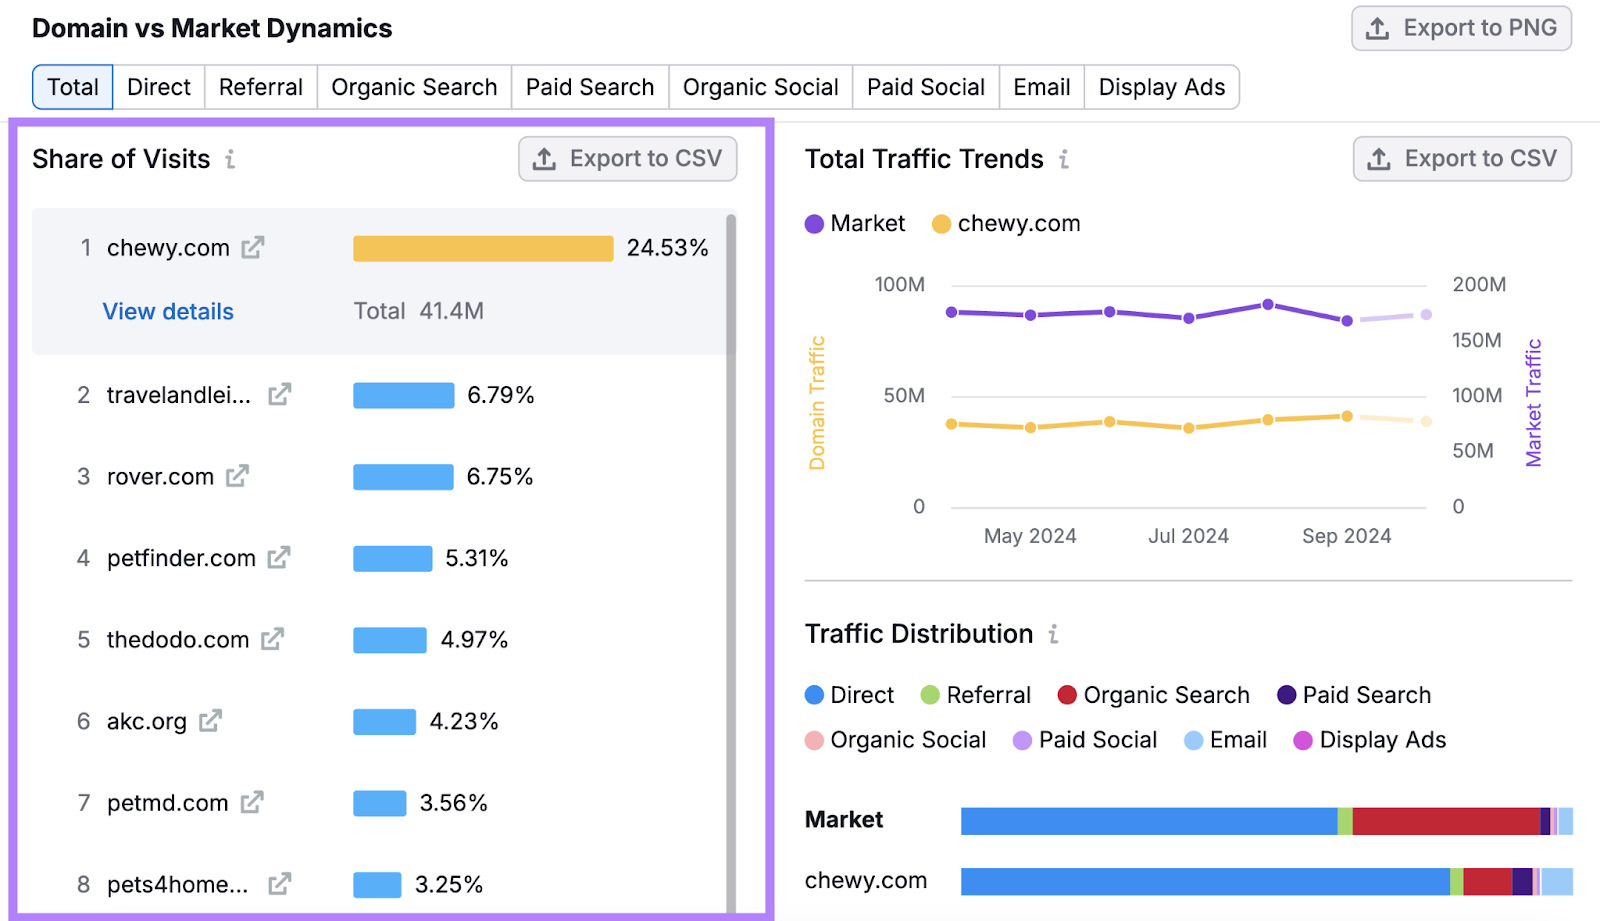Click the info icon beside Share of Visits
The image size is (1600, 921).
pyautogui.click(x=231, y=158)
